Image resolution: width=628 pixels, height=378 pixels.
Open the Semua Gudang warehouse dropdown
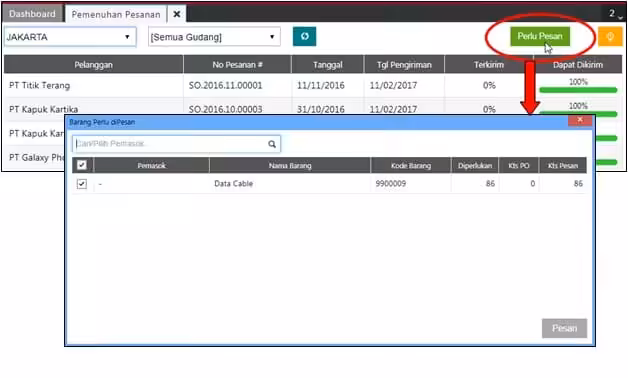214,37
